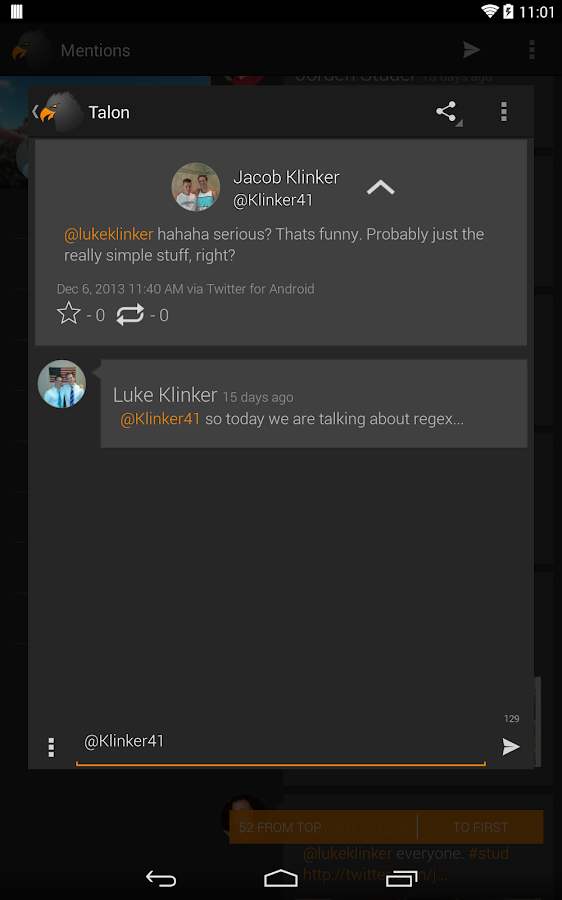This screenshot has width=562, height=900.
Task: Tap the @Klinker41 mention in Luke's reply
Action: tap(160, 419)
